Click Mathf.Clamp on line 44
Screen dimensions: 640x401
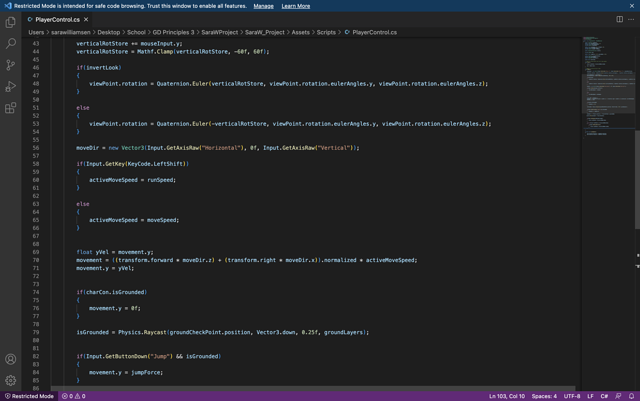(155, 51)
